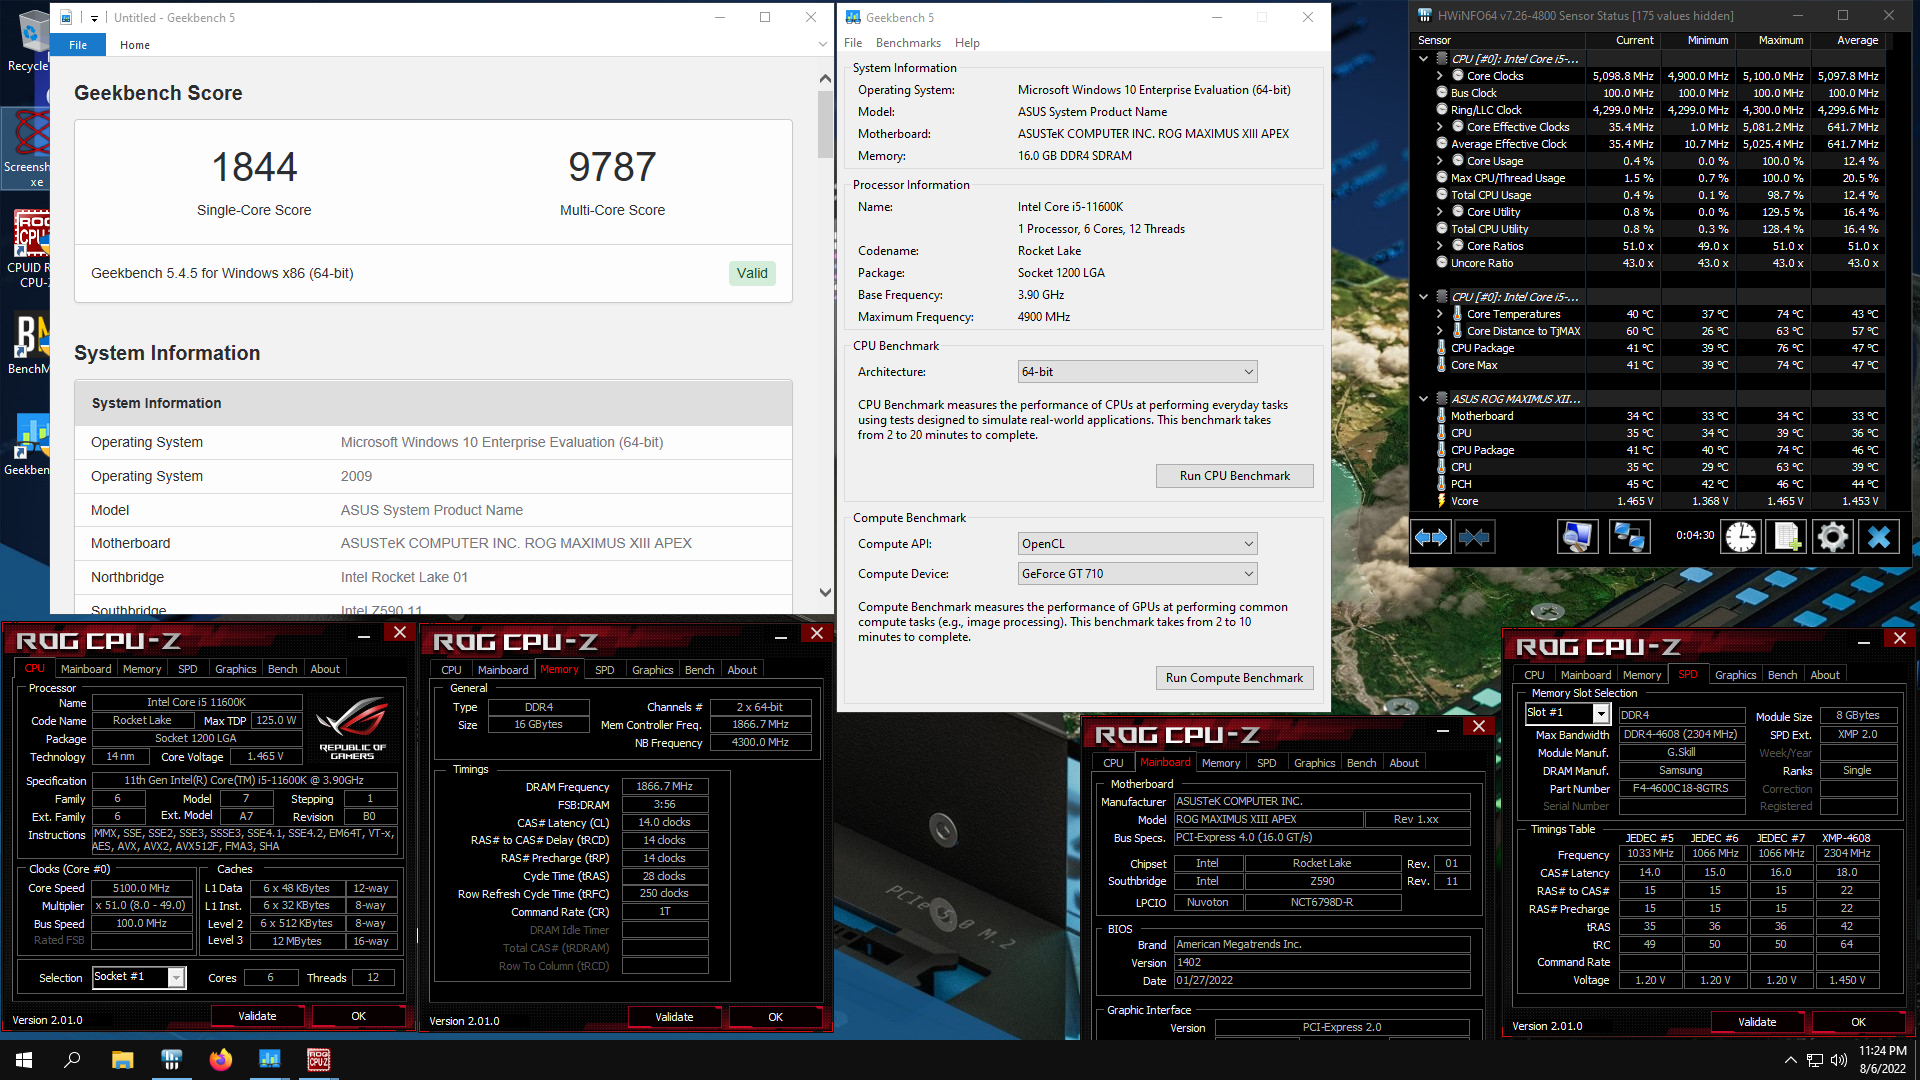Click the Geekbench results vertical scrollbar thumb

[x=825, y=125]
